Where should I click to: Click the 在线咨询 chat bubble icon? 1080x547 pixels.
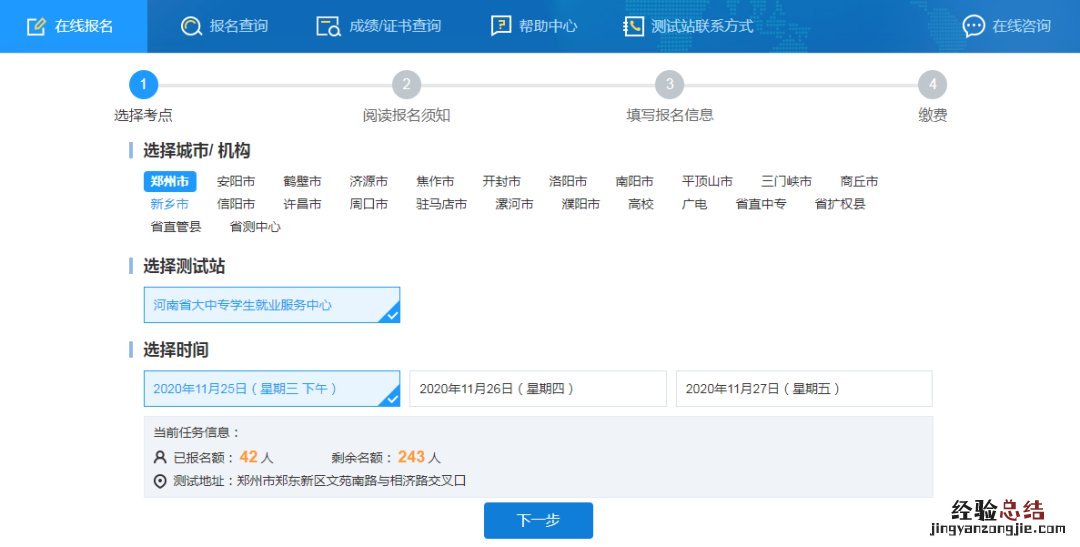(x=973, y=26)
